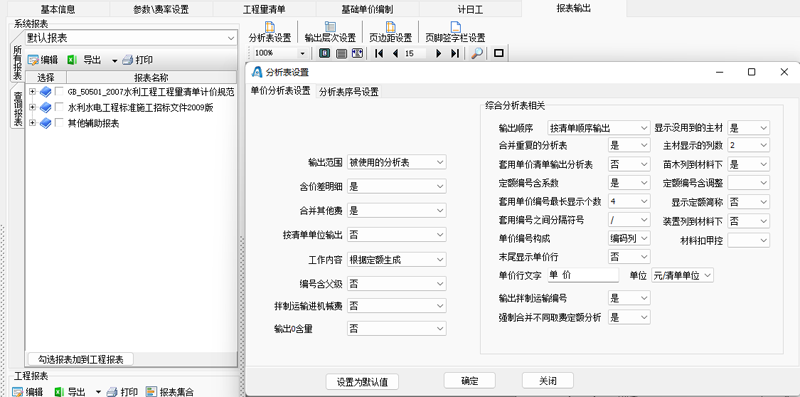800x397 pixels.
Task: Open 页边距设置 toolbar icon
Action: pos(390,27)
